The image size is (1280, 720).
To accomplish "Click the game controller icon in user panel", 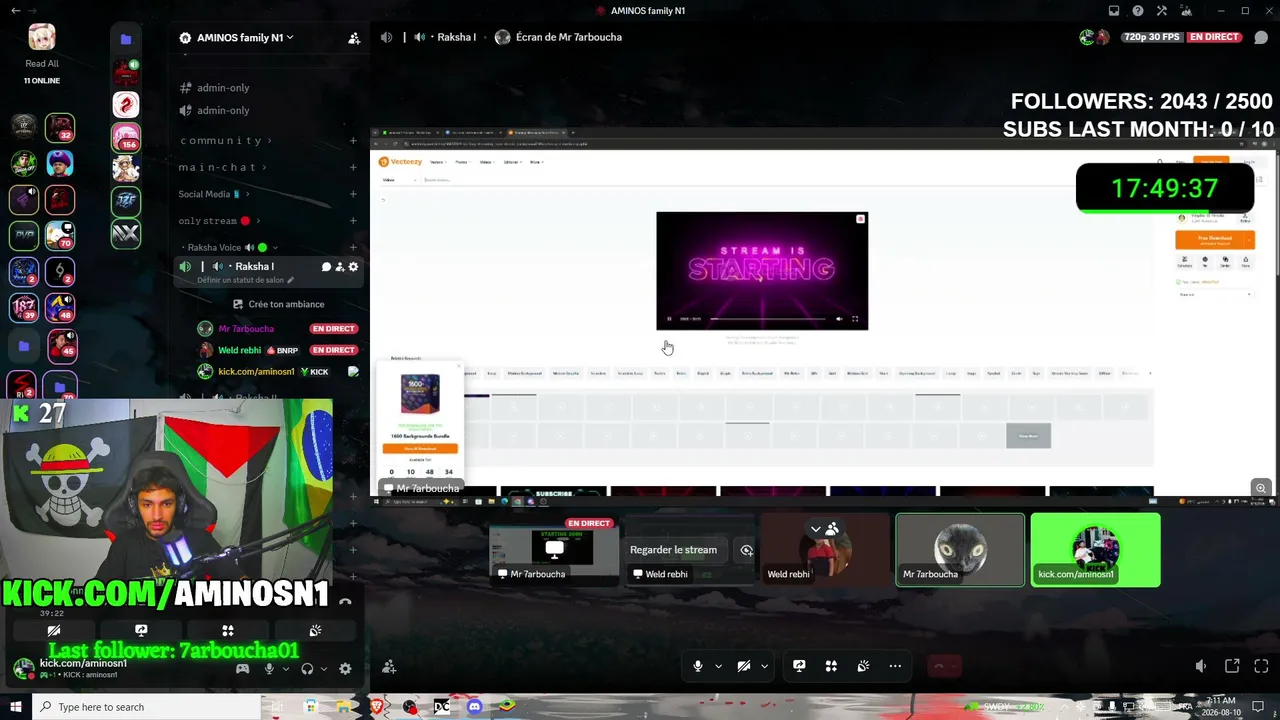I will click(x=242, y=669).
